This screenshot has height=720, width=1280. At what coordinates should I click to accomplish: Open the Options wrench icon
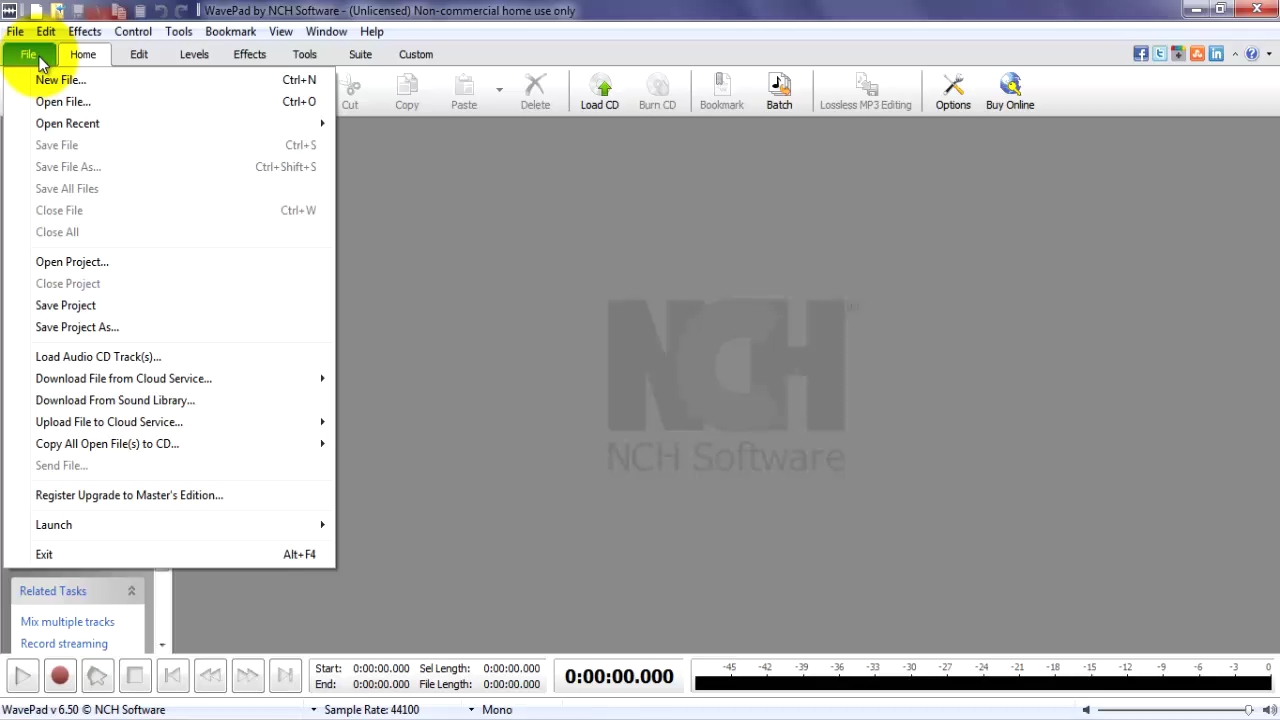(953, 91)
